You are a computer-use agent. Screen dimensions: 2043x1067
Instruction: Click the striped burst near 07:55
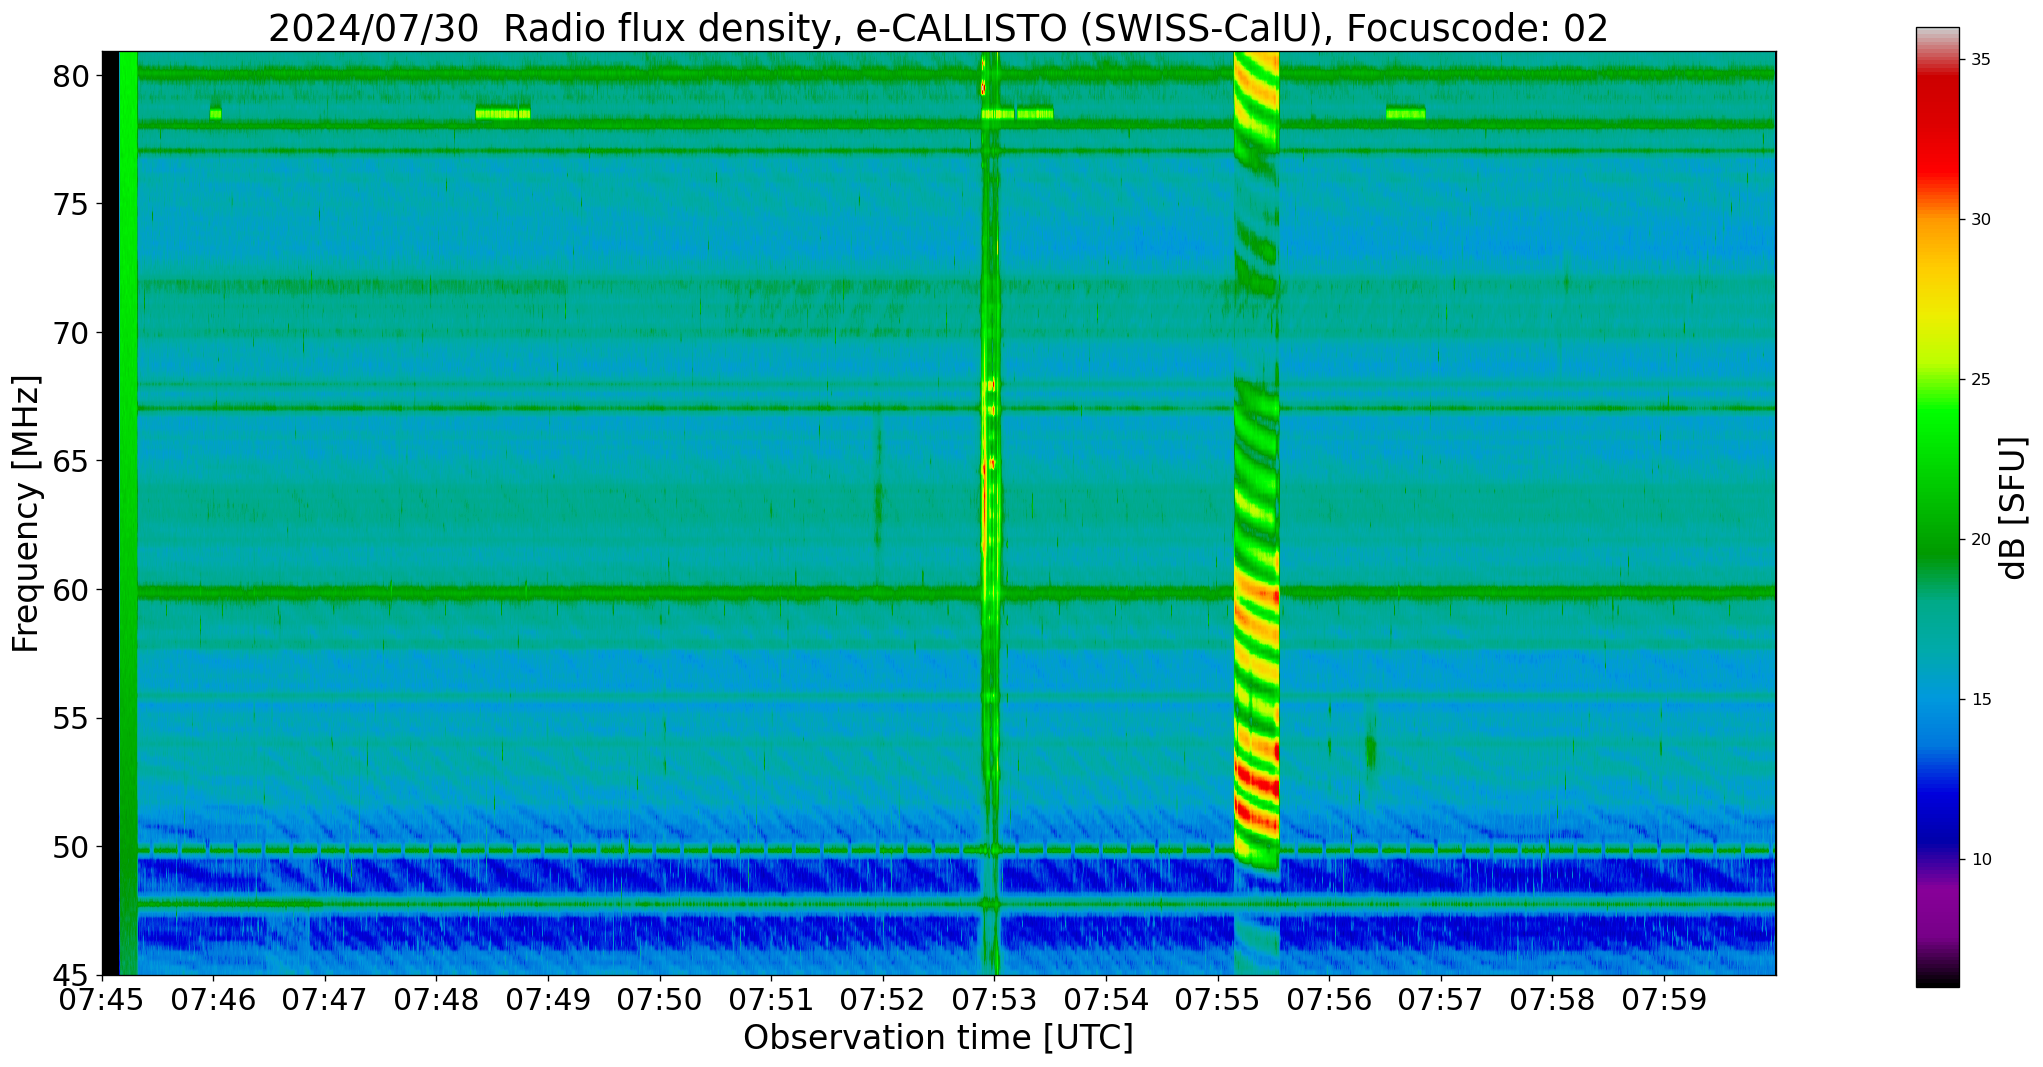pyautogui.click(x=1256, y=460)
